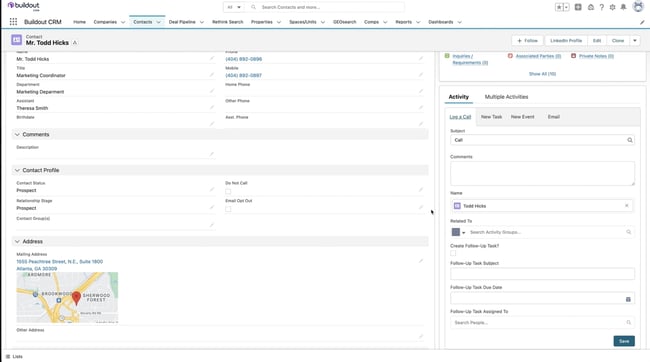
Task: Collapse the Comments section
Action: click(x=17, y=134)
